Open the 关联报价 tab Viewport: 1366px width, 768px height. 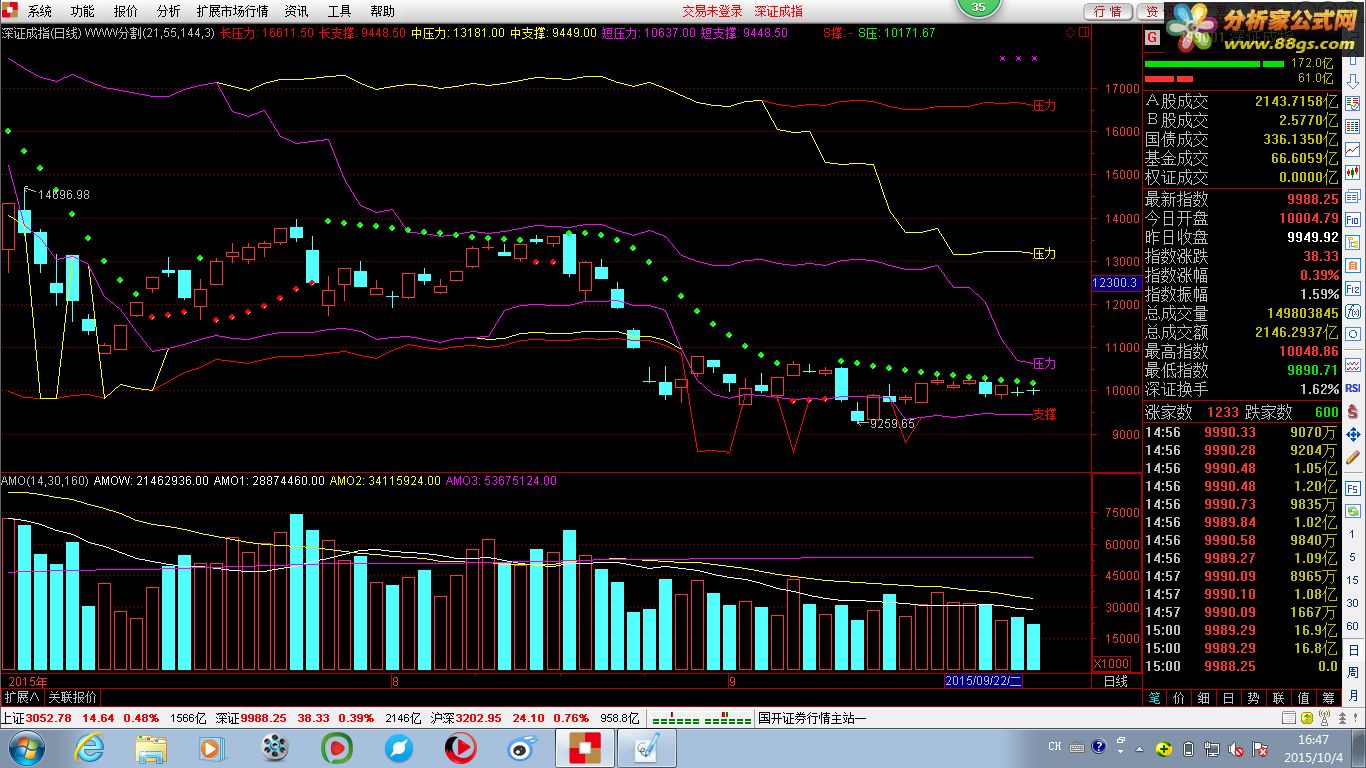pos(72,697)
